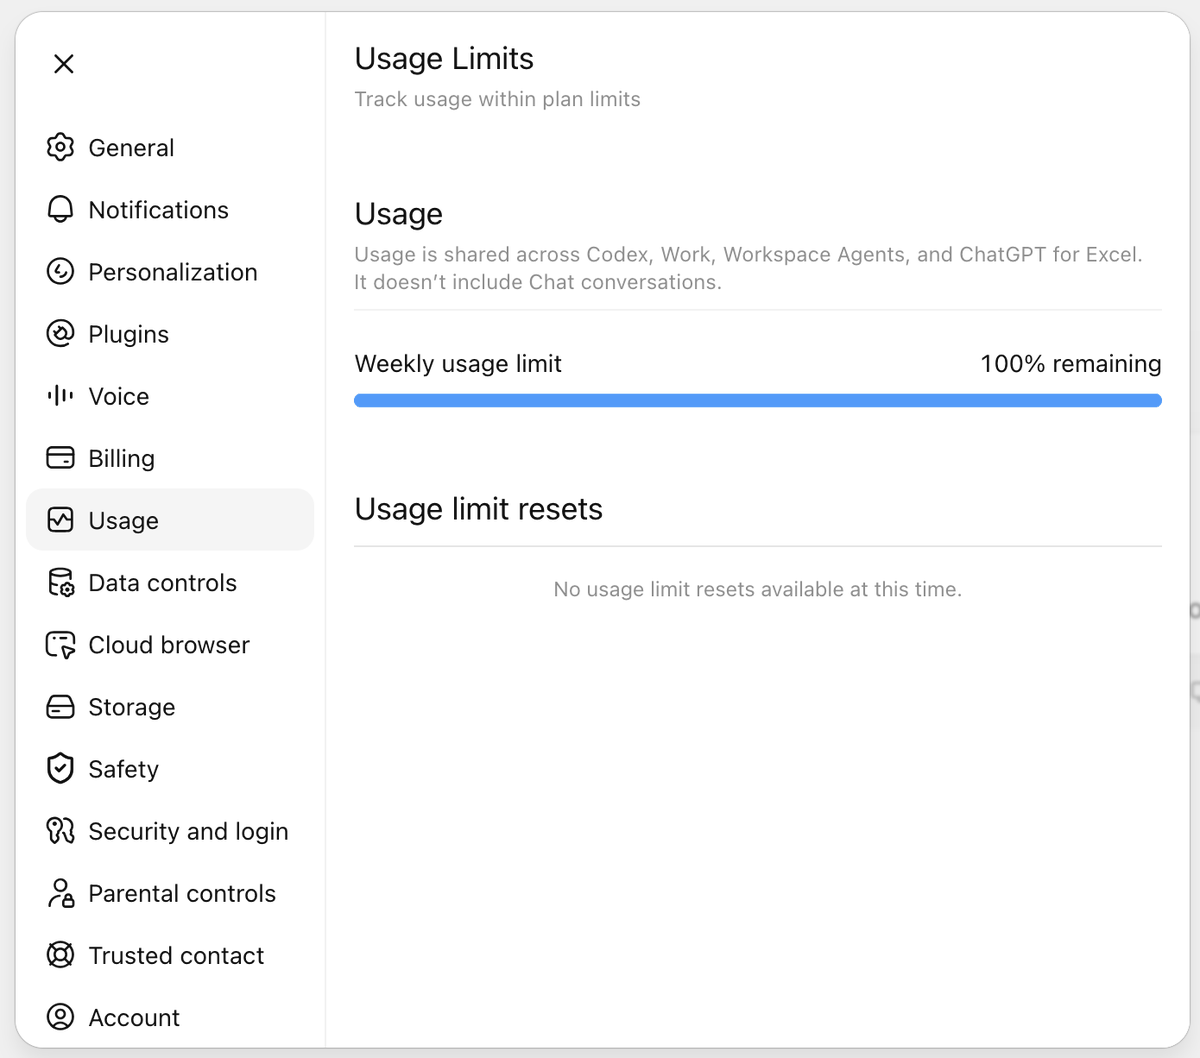Open the Billing section label
The height and width of the screenshot is (1058, 1200).
coord(121,458)
